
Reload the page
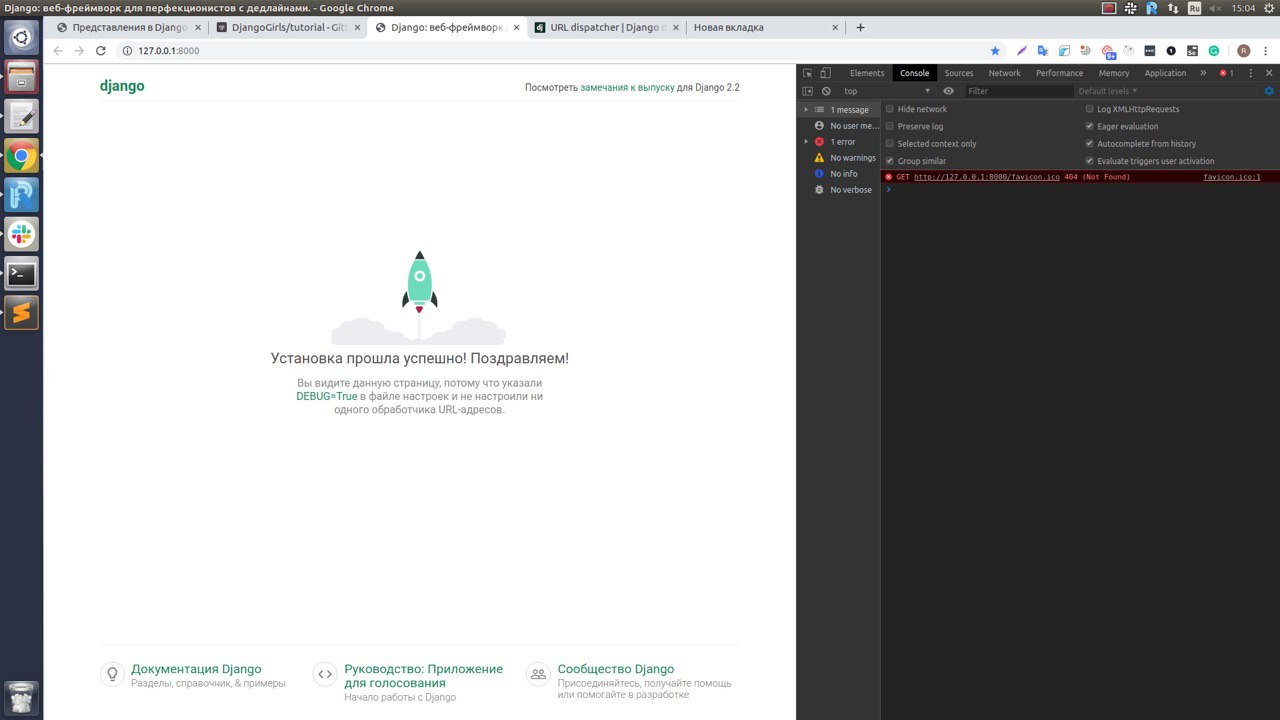tap(101, 51)
